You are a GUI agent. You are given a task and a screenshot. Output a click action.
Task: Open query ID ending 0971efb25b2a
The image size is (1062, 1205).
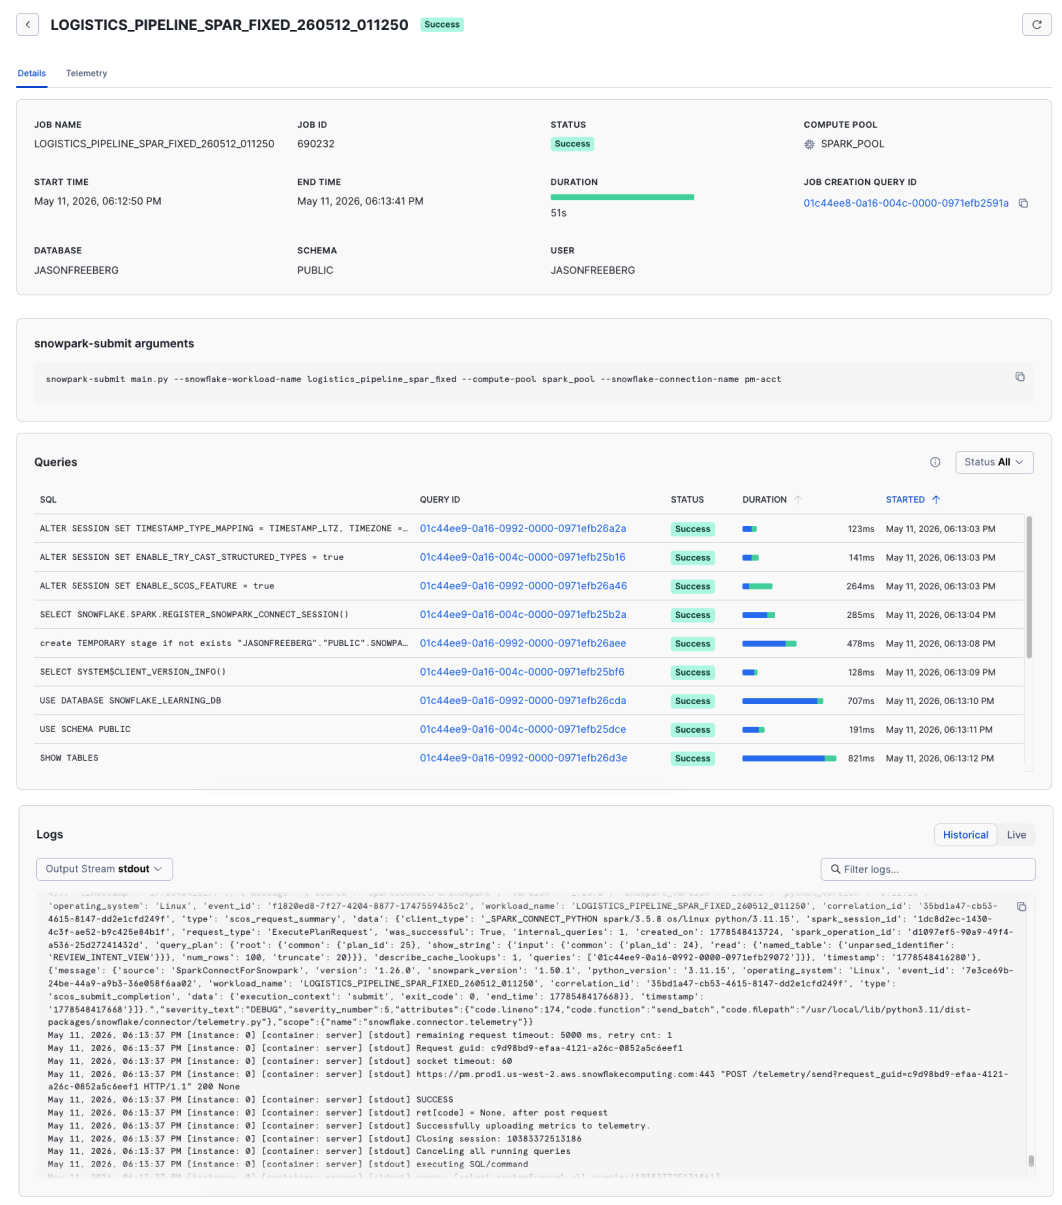click(523, 614)
